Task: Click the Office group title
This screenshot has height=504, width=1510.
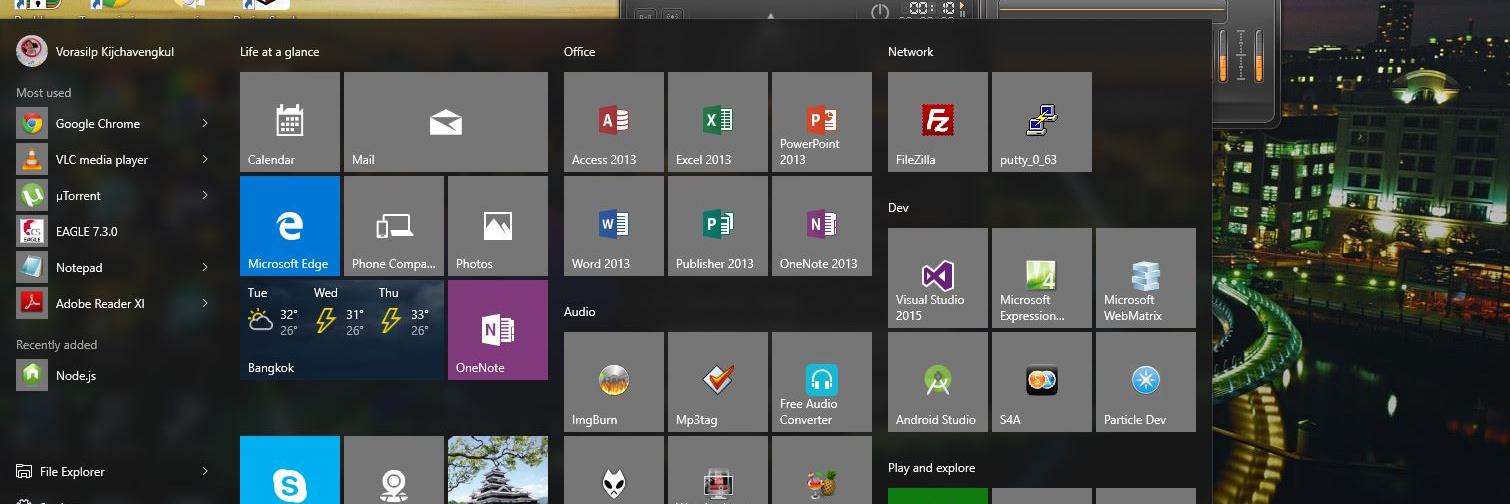Action: pos(579,52)
